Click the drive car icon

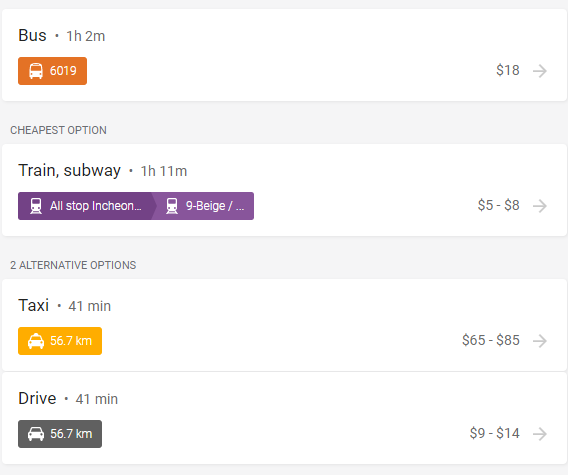tap(36, 434)
